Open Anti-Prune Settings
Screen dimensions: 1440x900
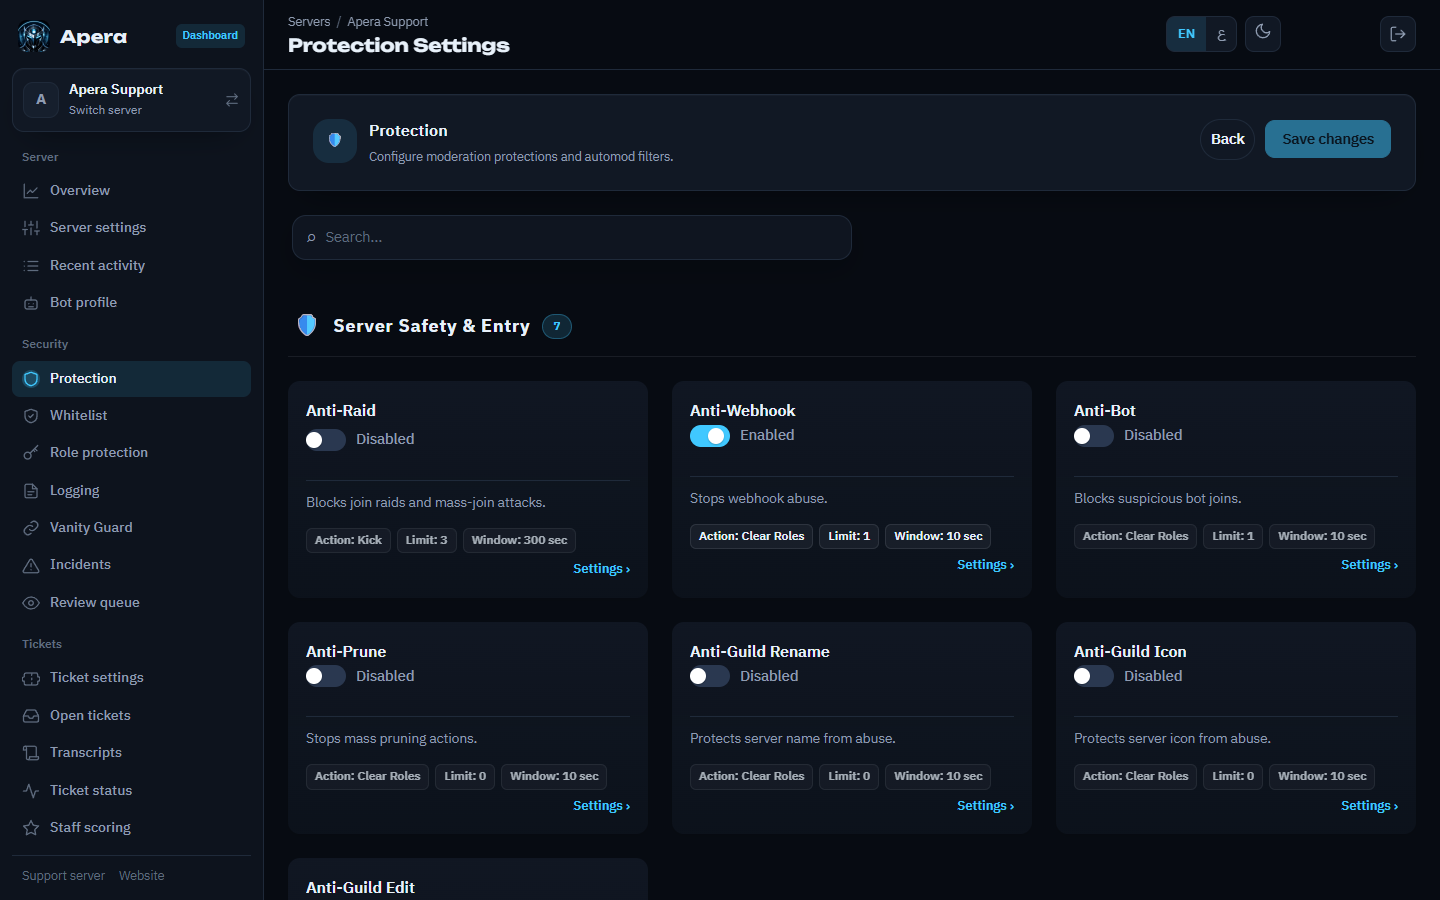point(601,806)
